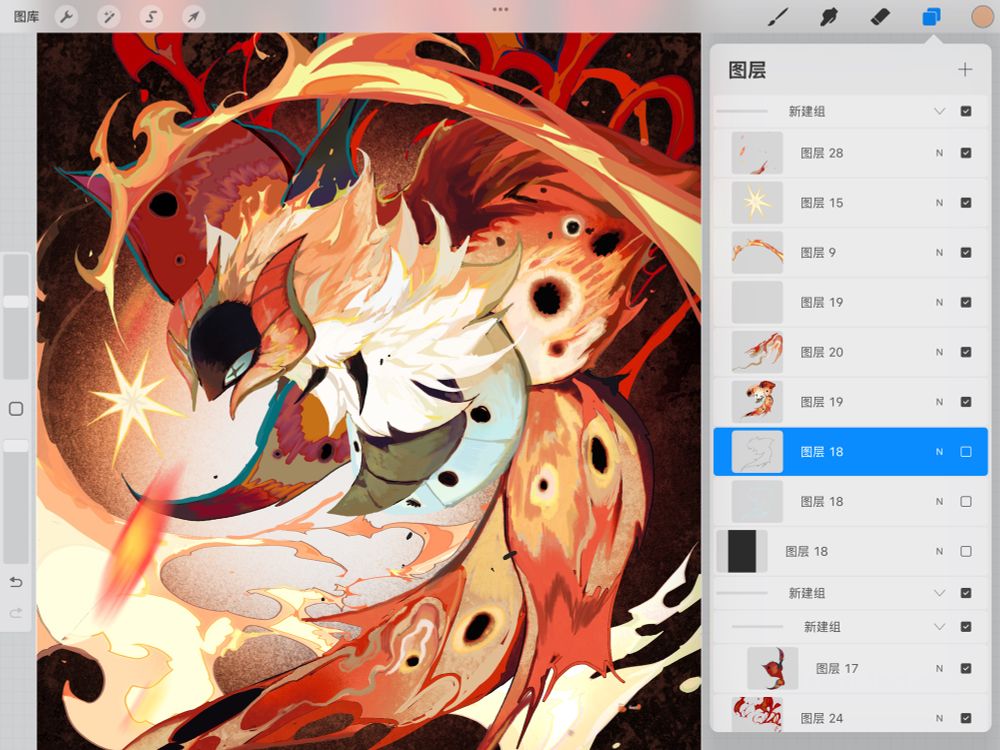Tap the character thumbnail of 图层 19
Screen dimensions: 1000x750
tap(757, 402)
